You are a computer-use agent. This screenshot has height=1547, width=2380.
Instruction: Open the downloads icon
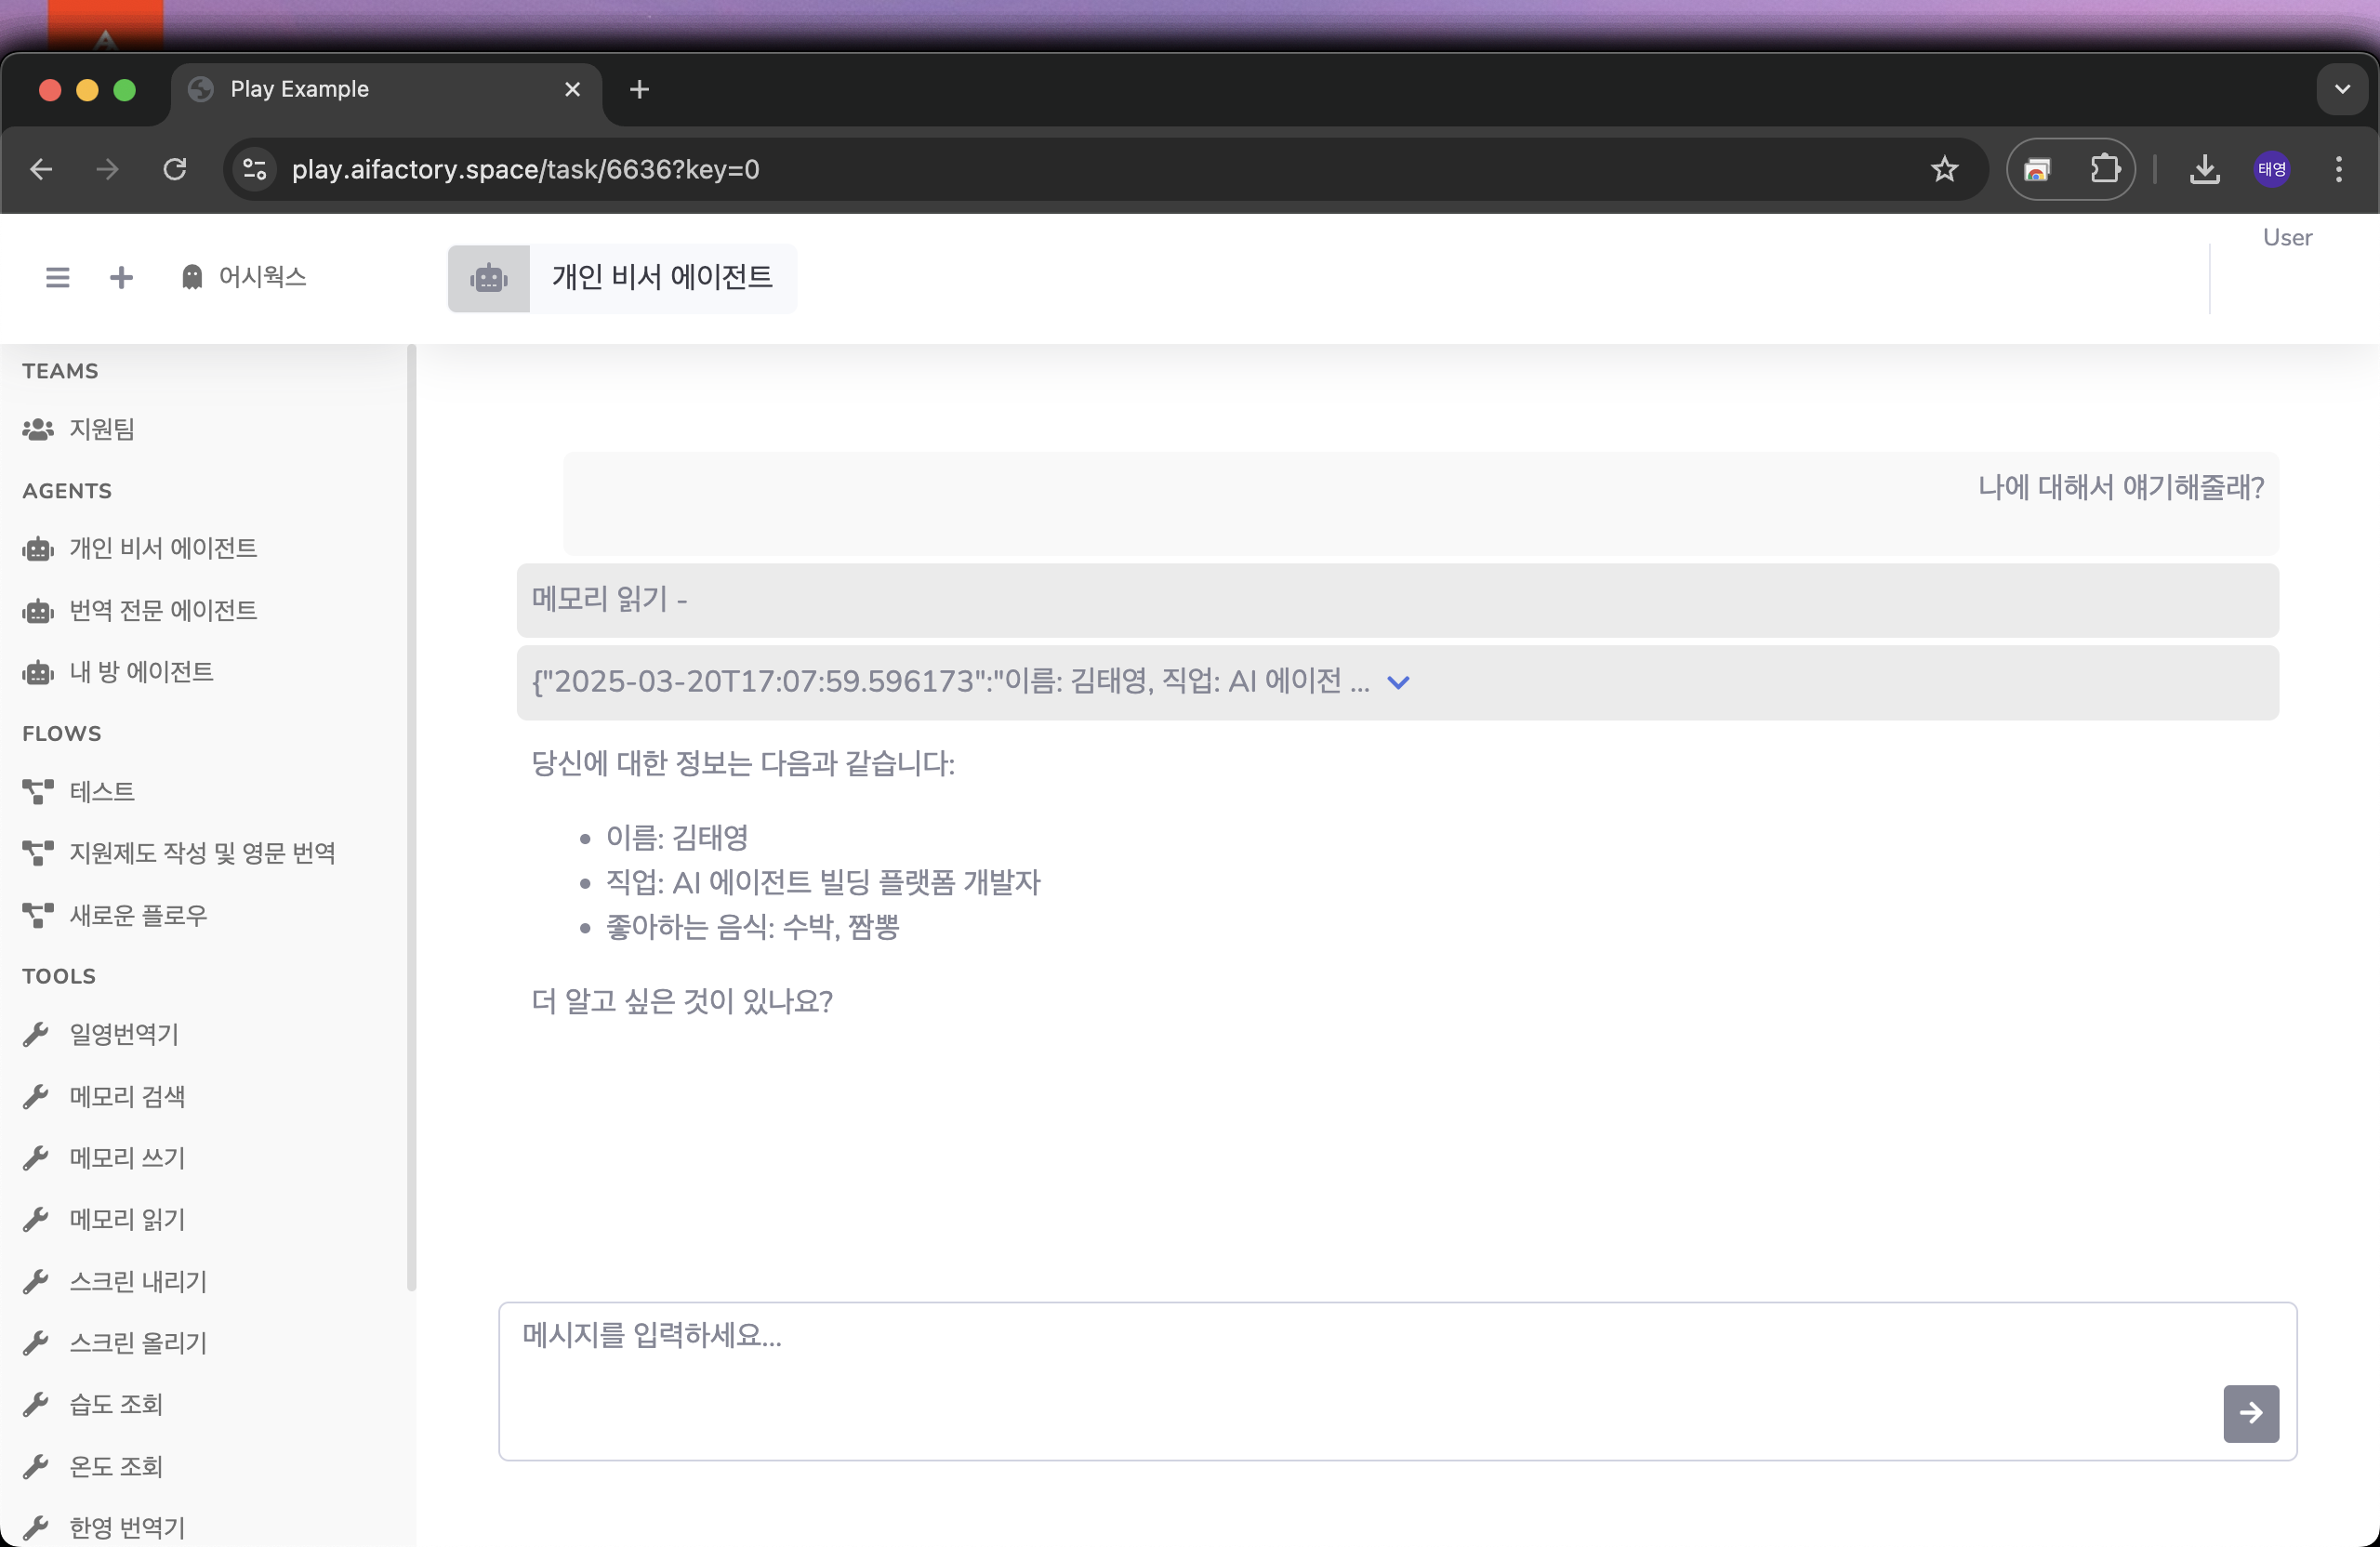[x=2204, y=169]
